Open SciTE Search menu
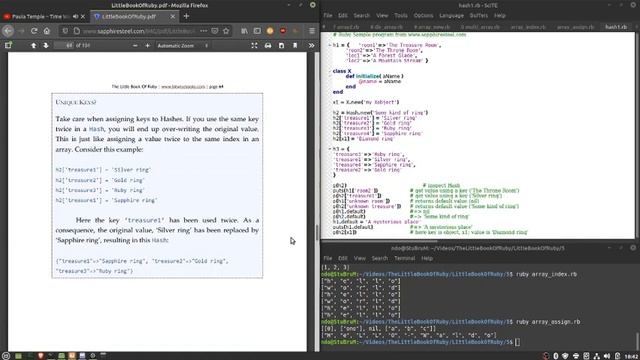The height and width of the screenshot is (360, 640). [362, 16]
